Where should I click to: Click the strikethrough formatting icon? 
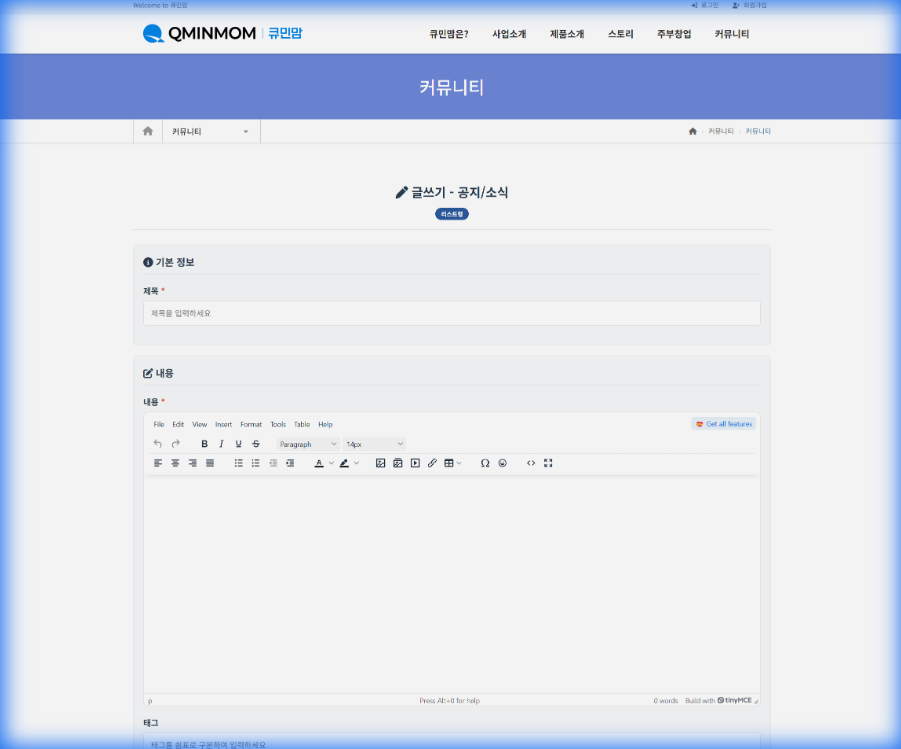tap(256, 444)
